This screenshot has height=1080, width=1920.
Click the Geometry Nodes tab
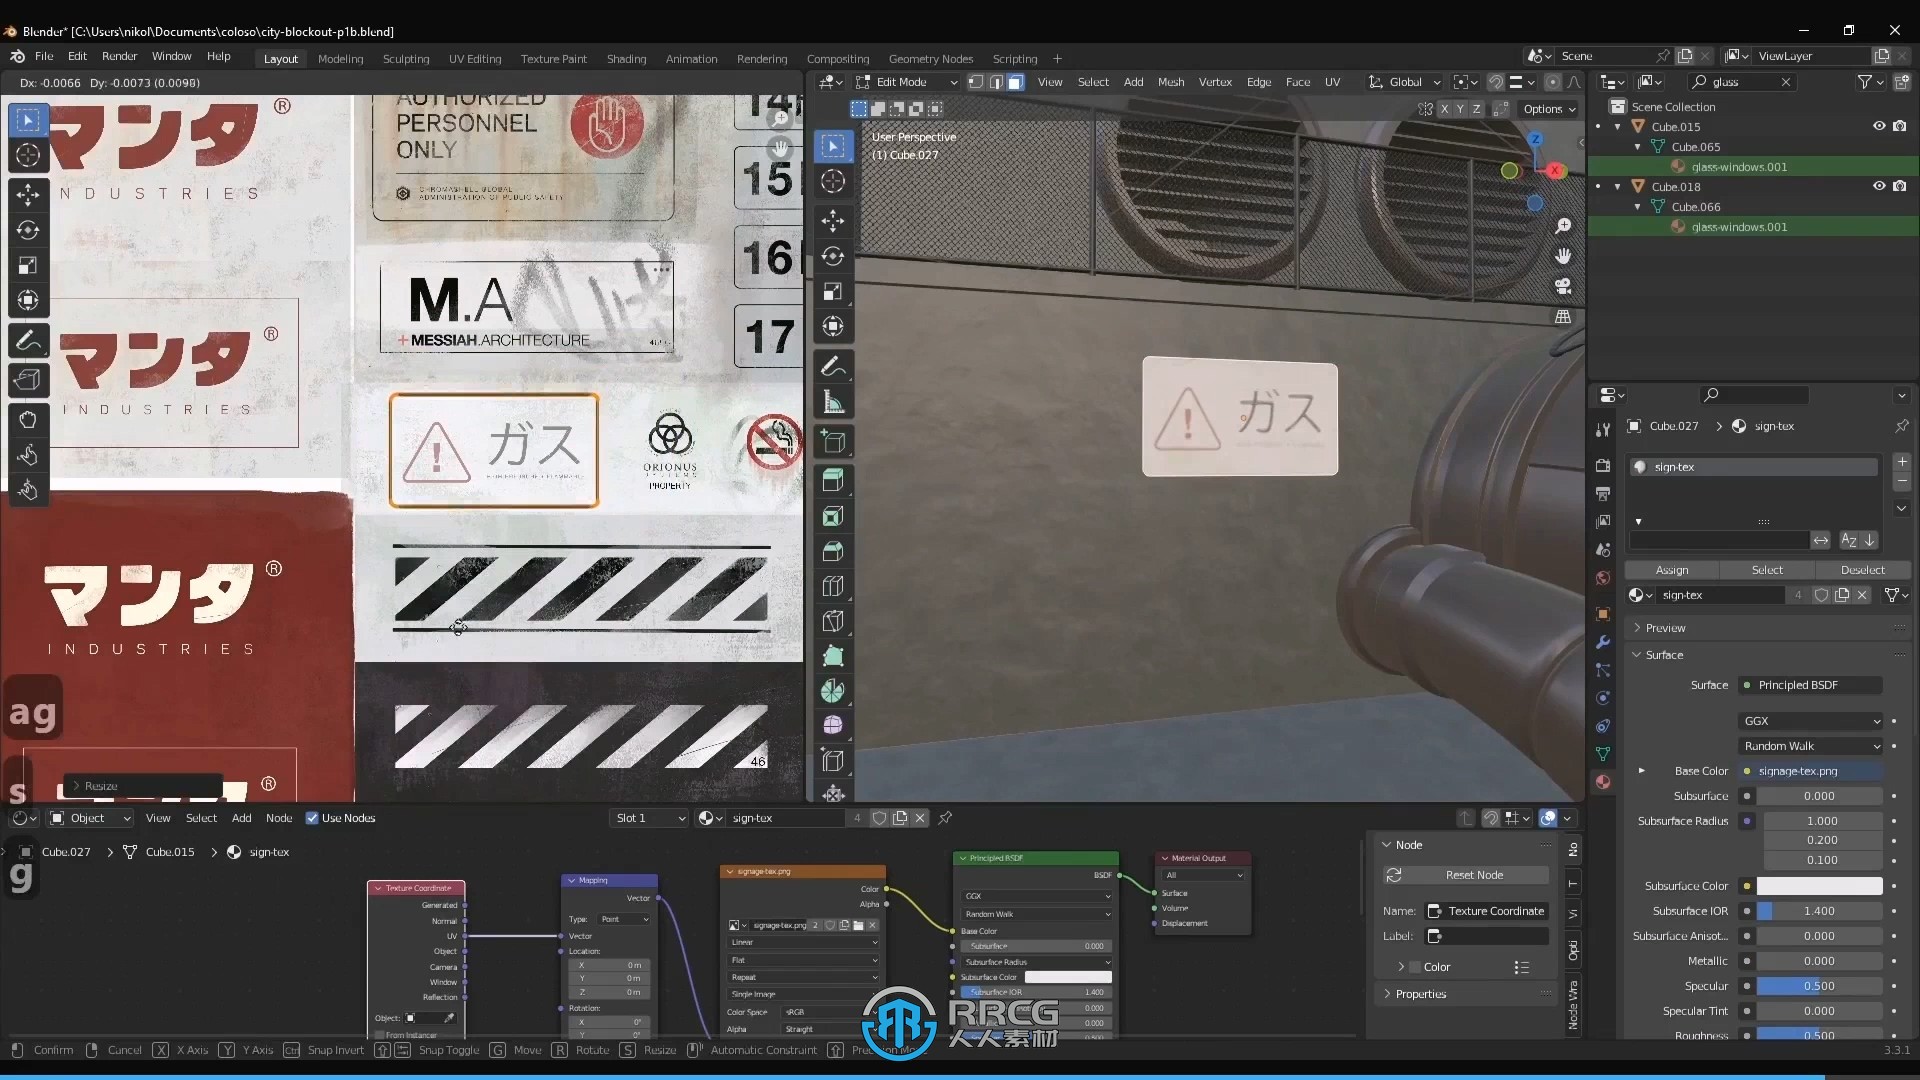pos(928,58)
